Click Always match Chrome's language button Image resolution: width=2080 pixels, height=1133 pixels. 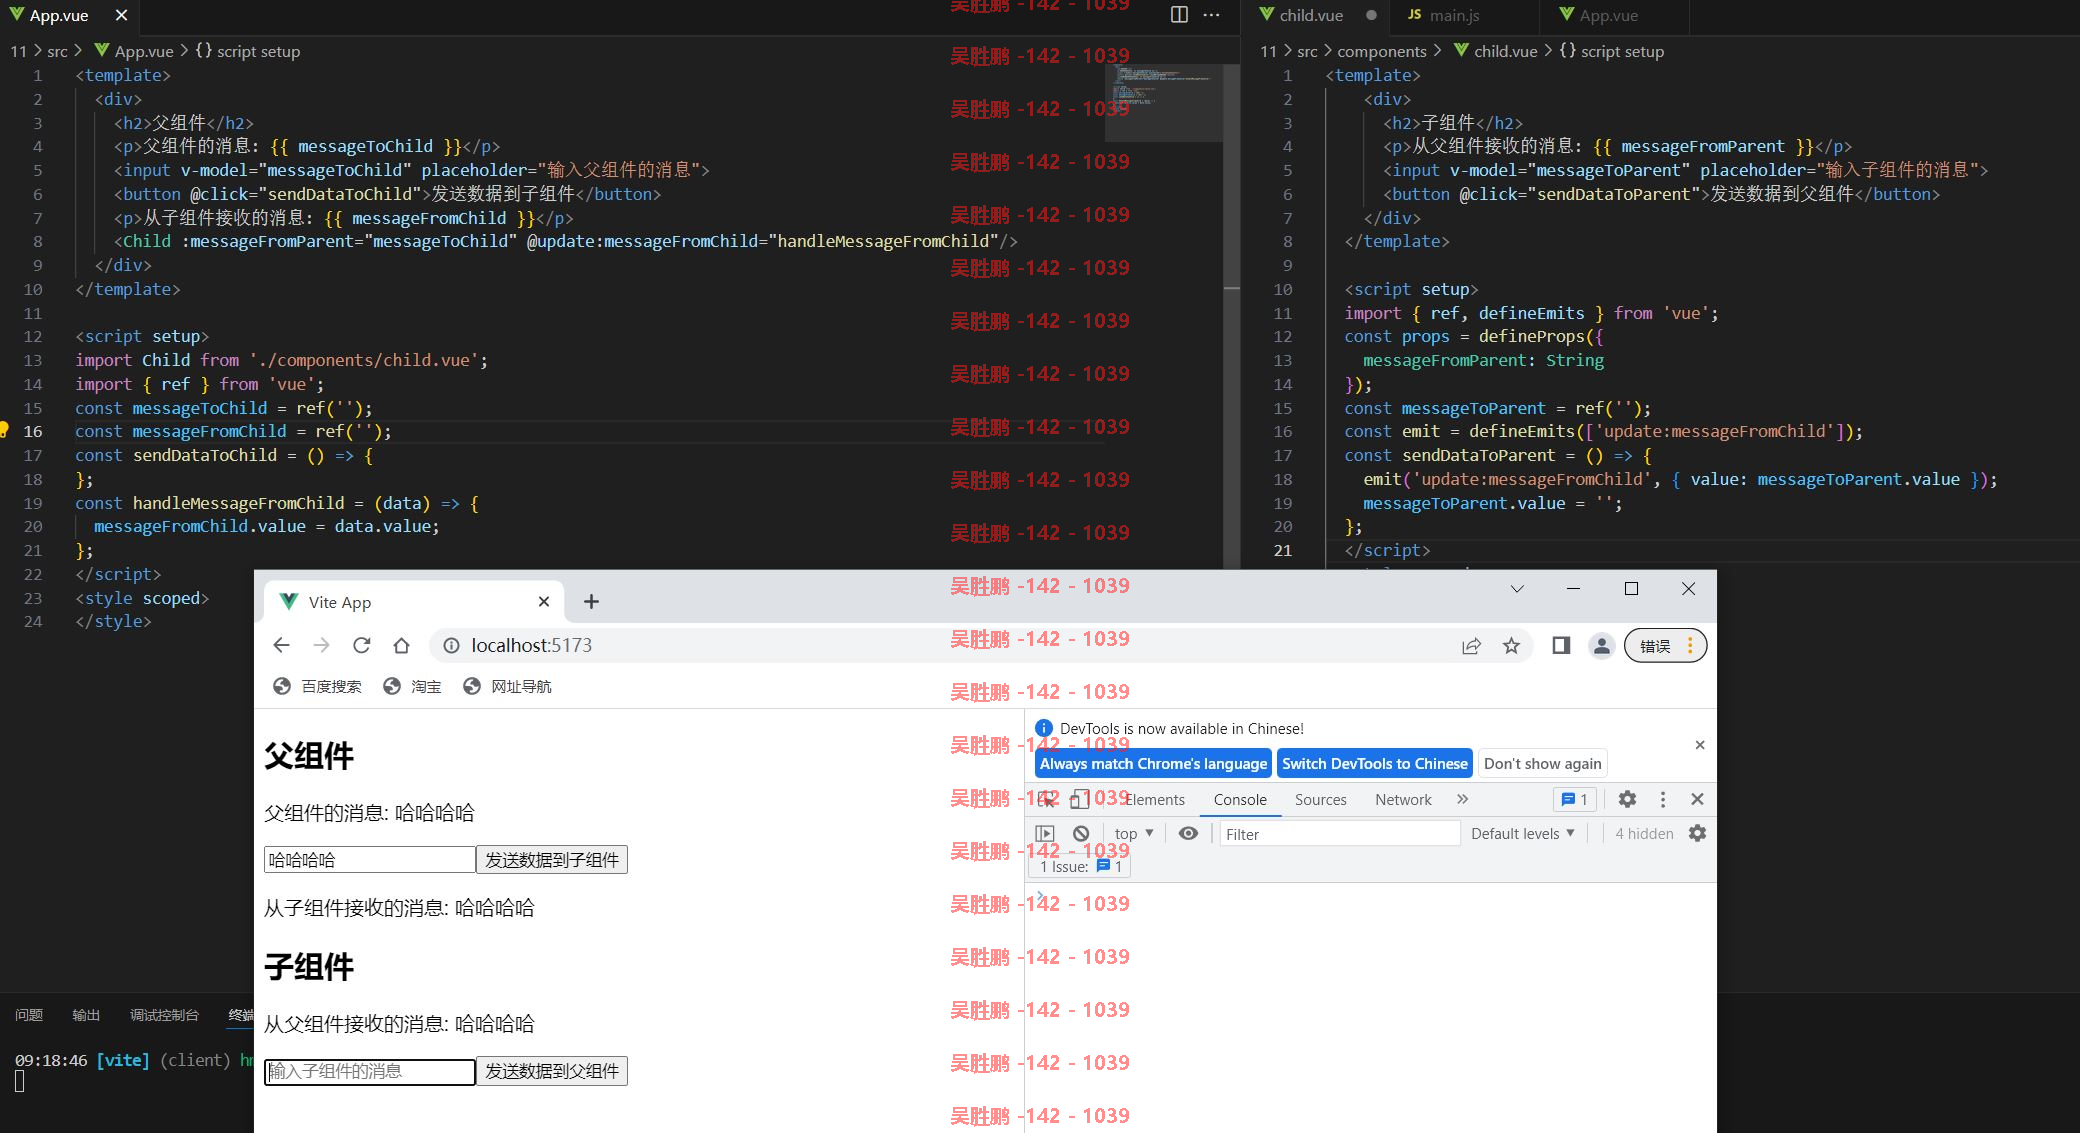[1153, 763]
